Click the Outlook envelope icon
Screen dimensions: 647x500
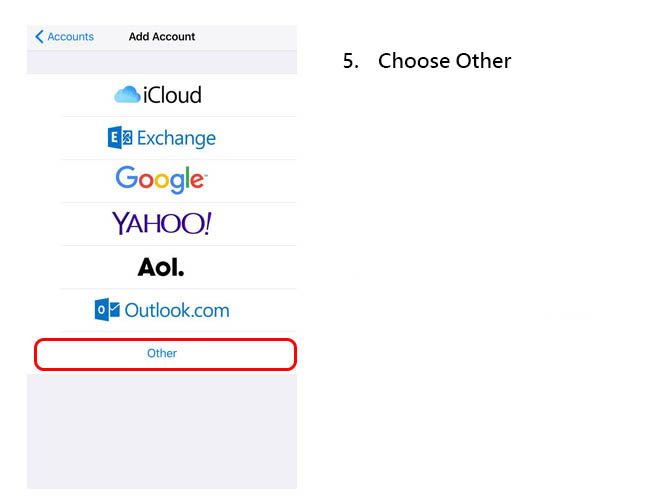pos(107,309)
